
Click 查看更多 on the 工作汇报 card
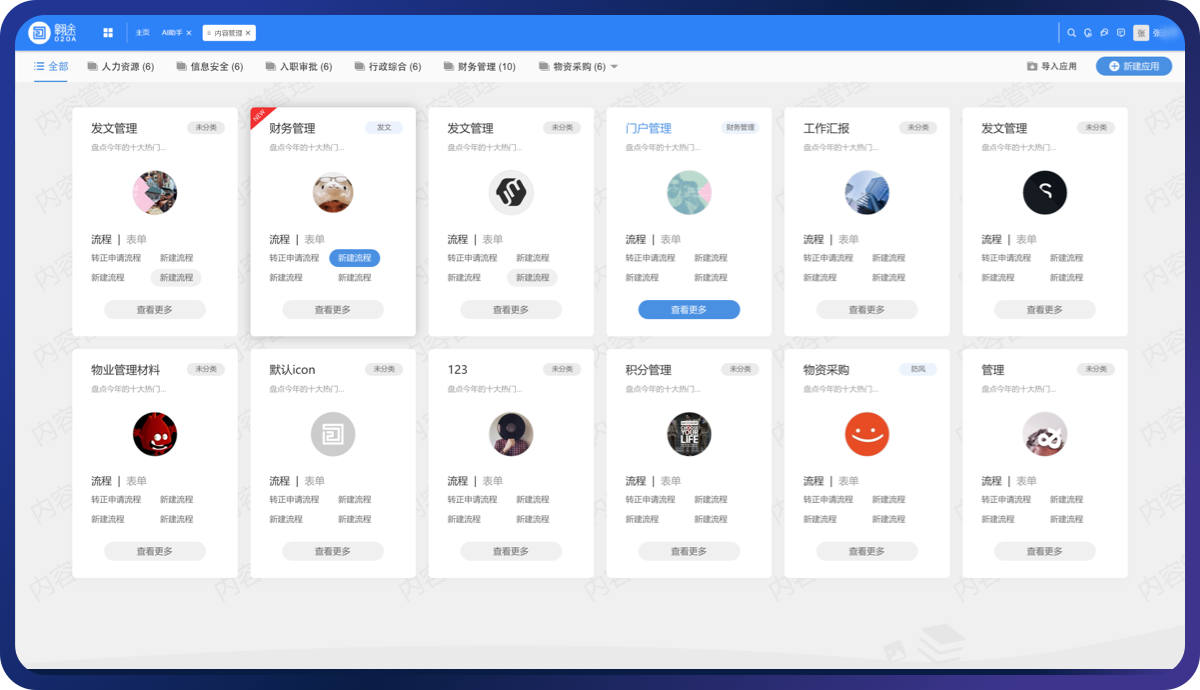pyautogui.click(x=867, y=310)
